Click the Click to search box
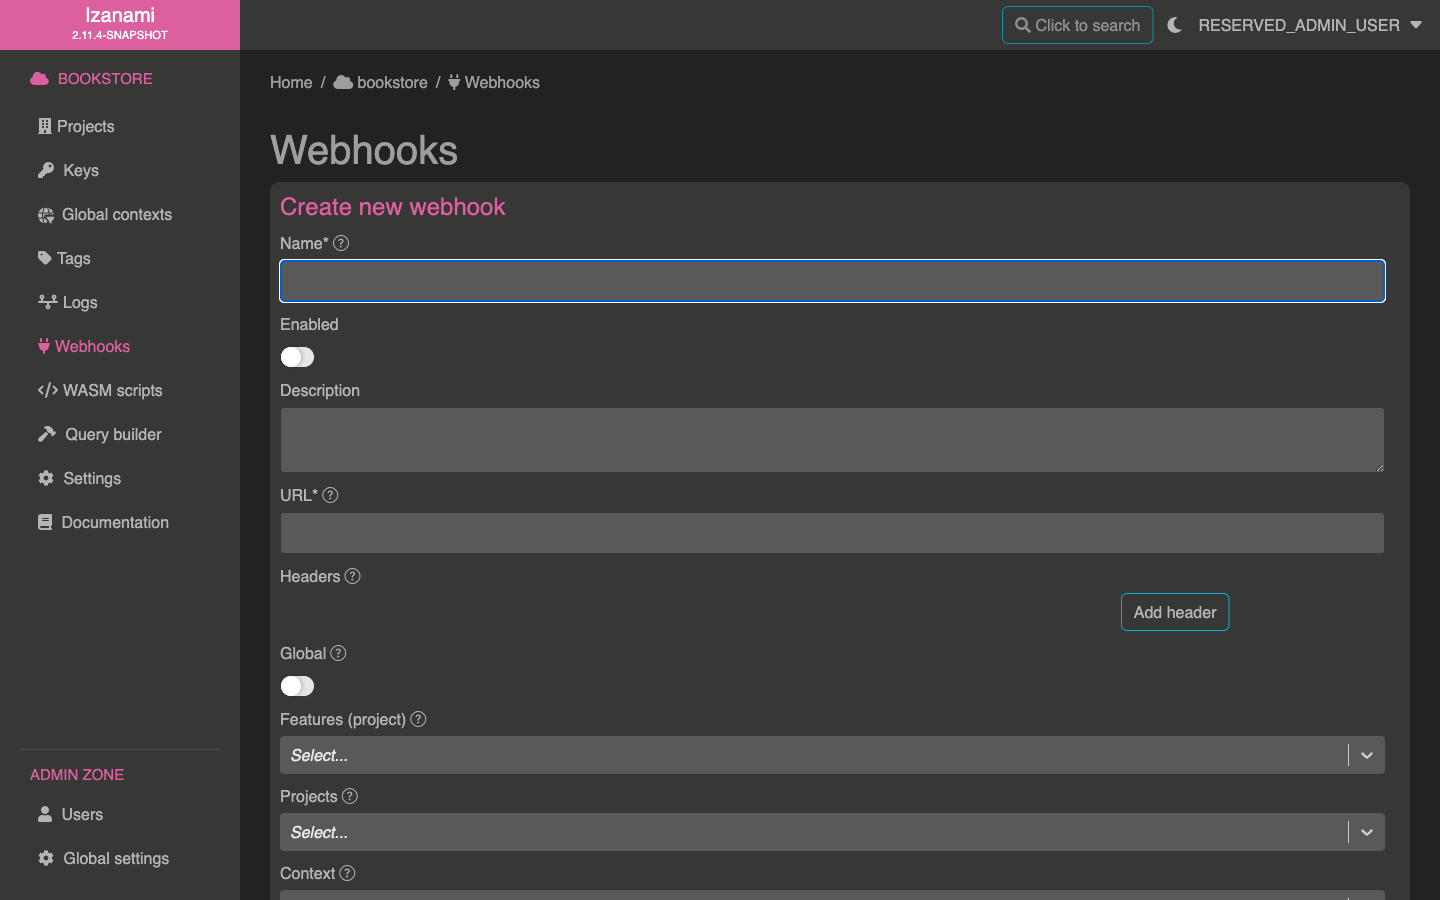This screenshot has height=900, width=1440. point(1077,25)
